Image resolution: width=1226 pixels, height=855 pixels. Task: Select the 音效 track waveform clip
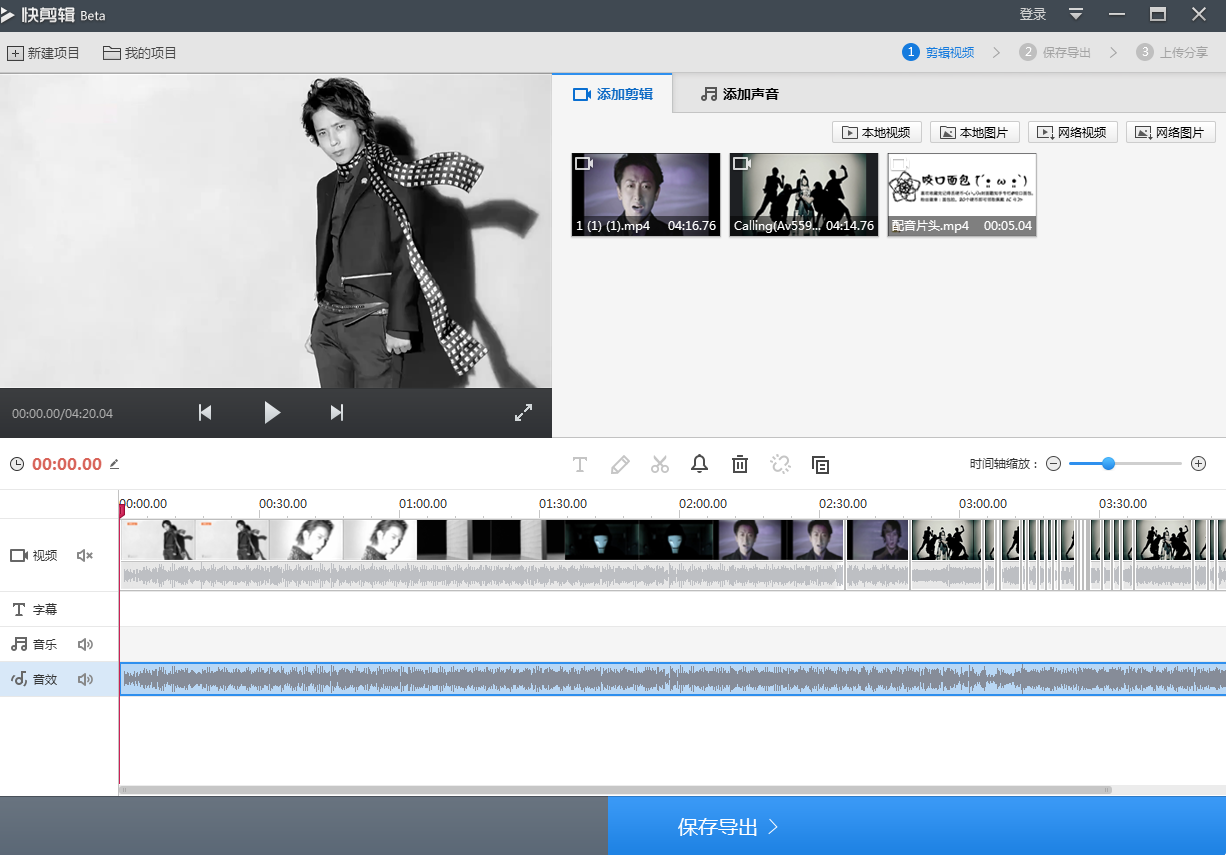point(673,679)
